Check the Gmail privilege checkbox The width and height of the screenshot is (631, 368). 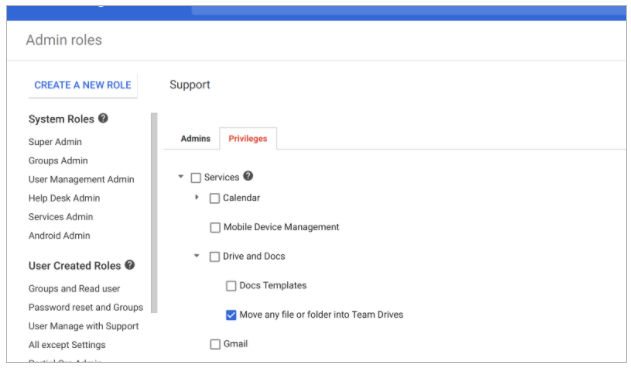coord(215,344)
